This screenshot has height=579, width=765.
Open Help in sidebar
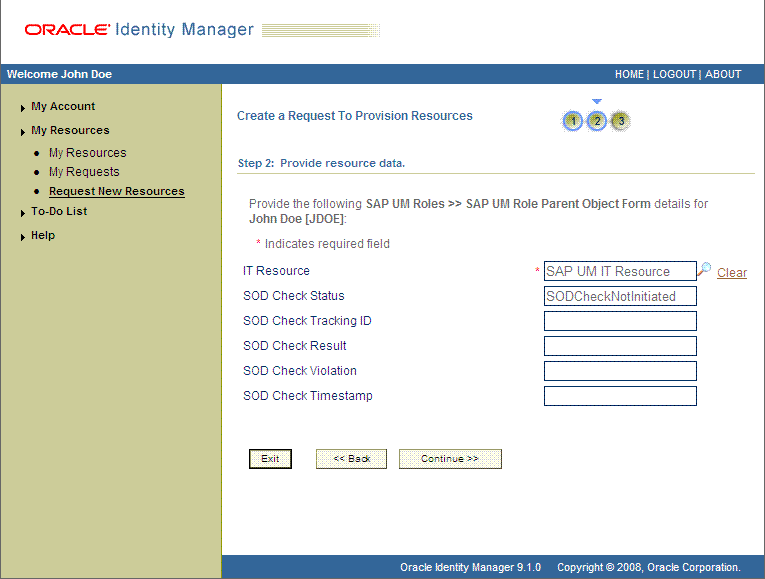43,235
